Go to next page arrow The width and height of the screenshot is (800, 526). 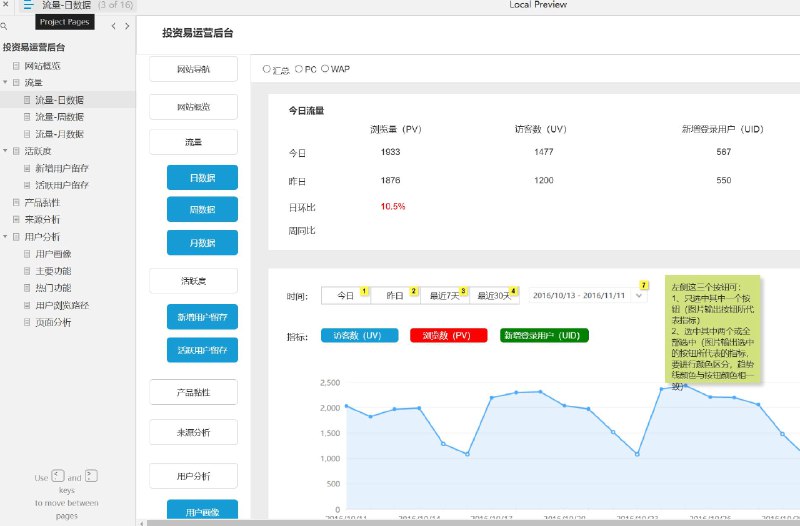[127, 26]
